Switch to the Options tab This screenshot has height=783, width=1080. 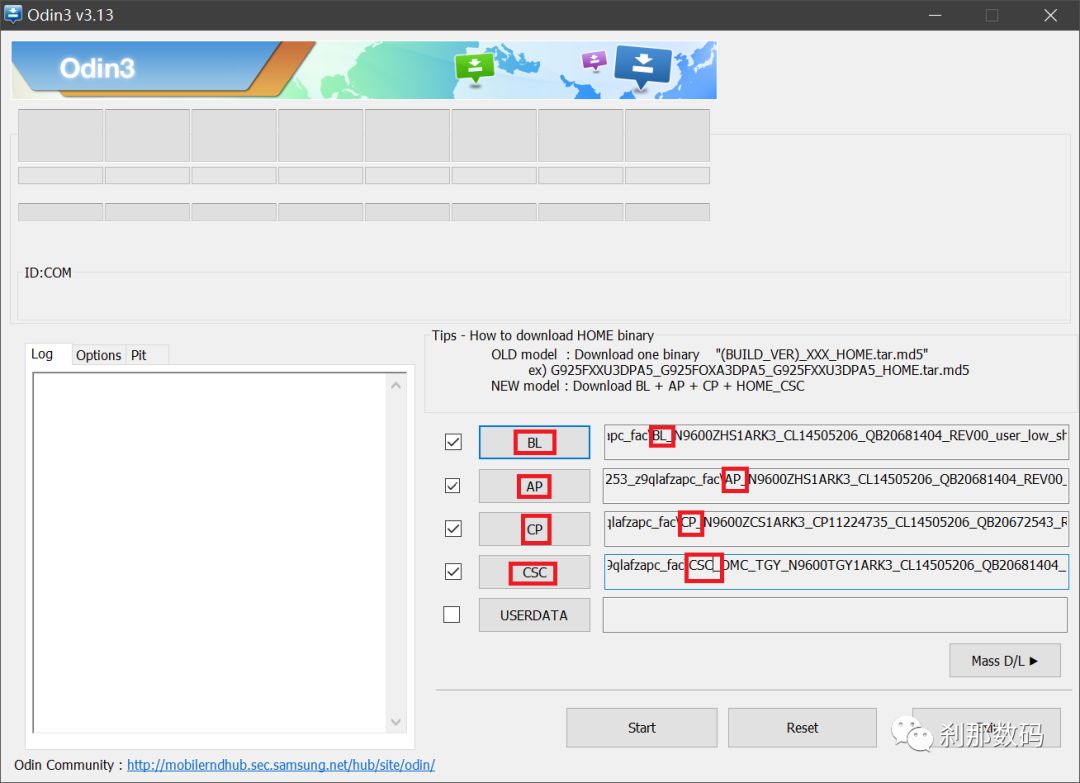[98, 355]
